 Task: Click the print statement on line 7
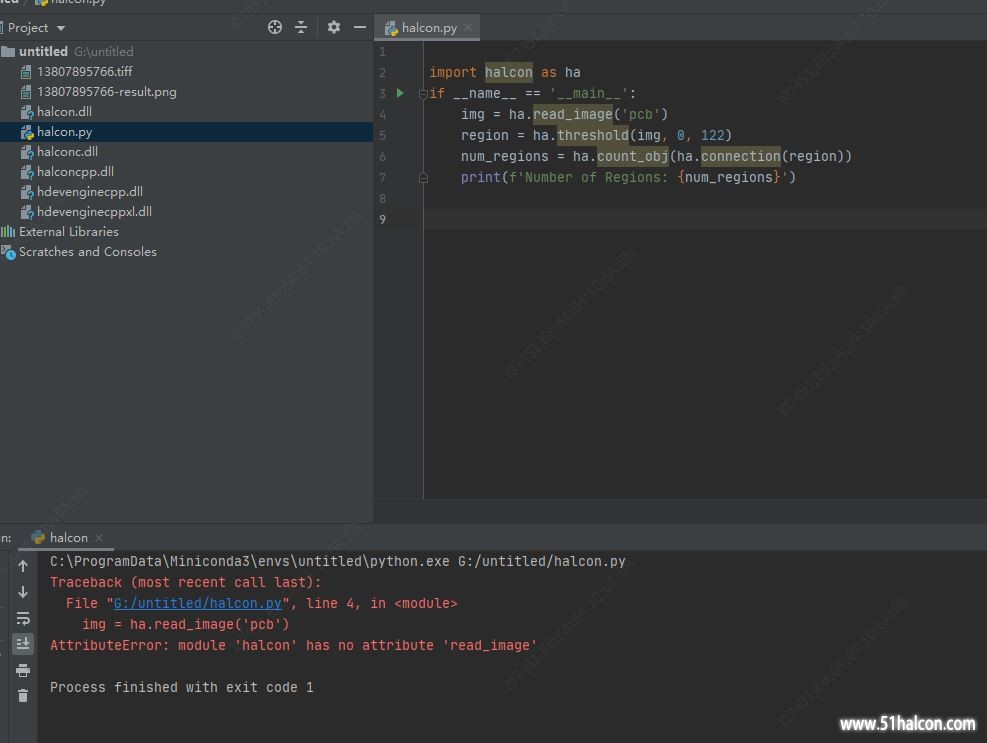pos(628,178)
